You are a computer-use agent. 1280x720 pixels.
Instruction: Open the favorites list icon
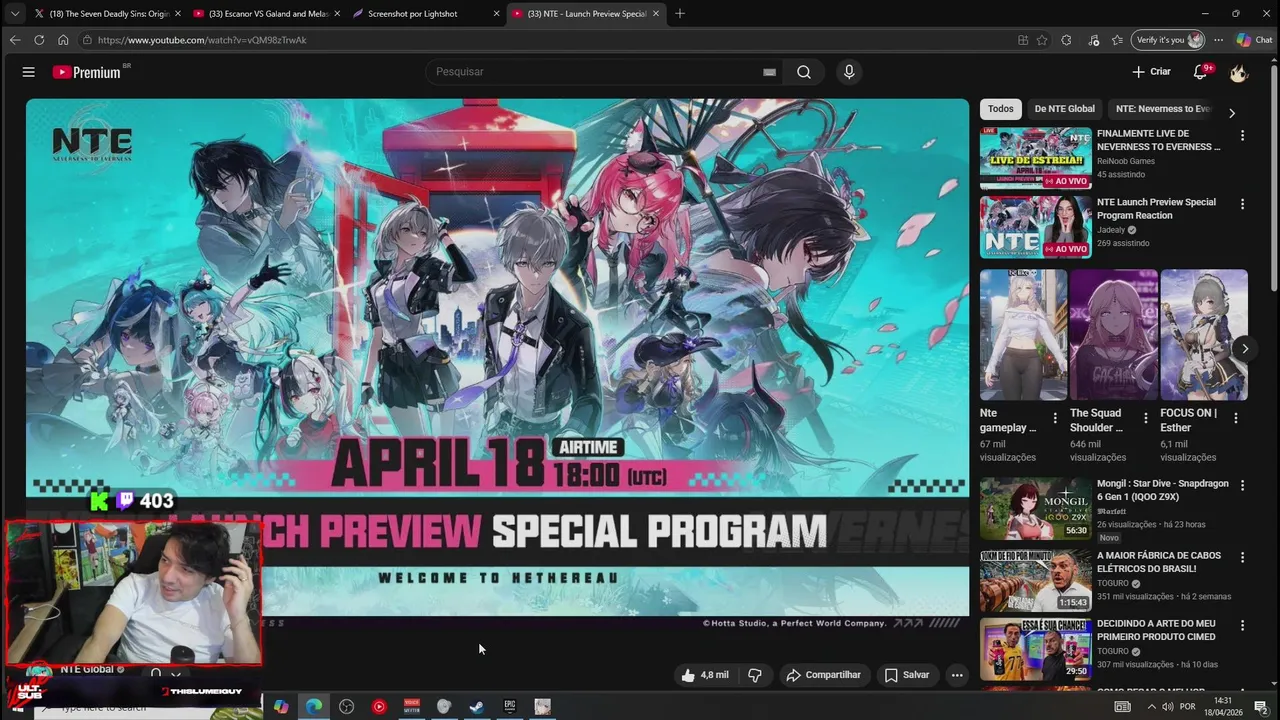coord(1117,40)
